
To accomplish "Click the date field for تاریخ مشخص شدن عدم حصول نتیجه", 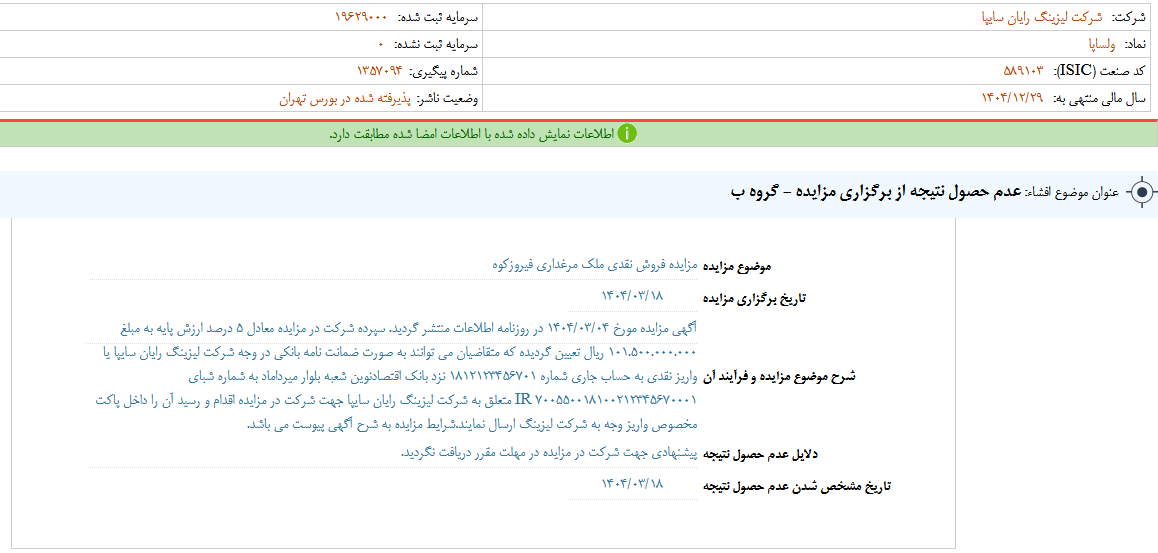I will click(x=631, y=484).
